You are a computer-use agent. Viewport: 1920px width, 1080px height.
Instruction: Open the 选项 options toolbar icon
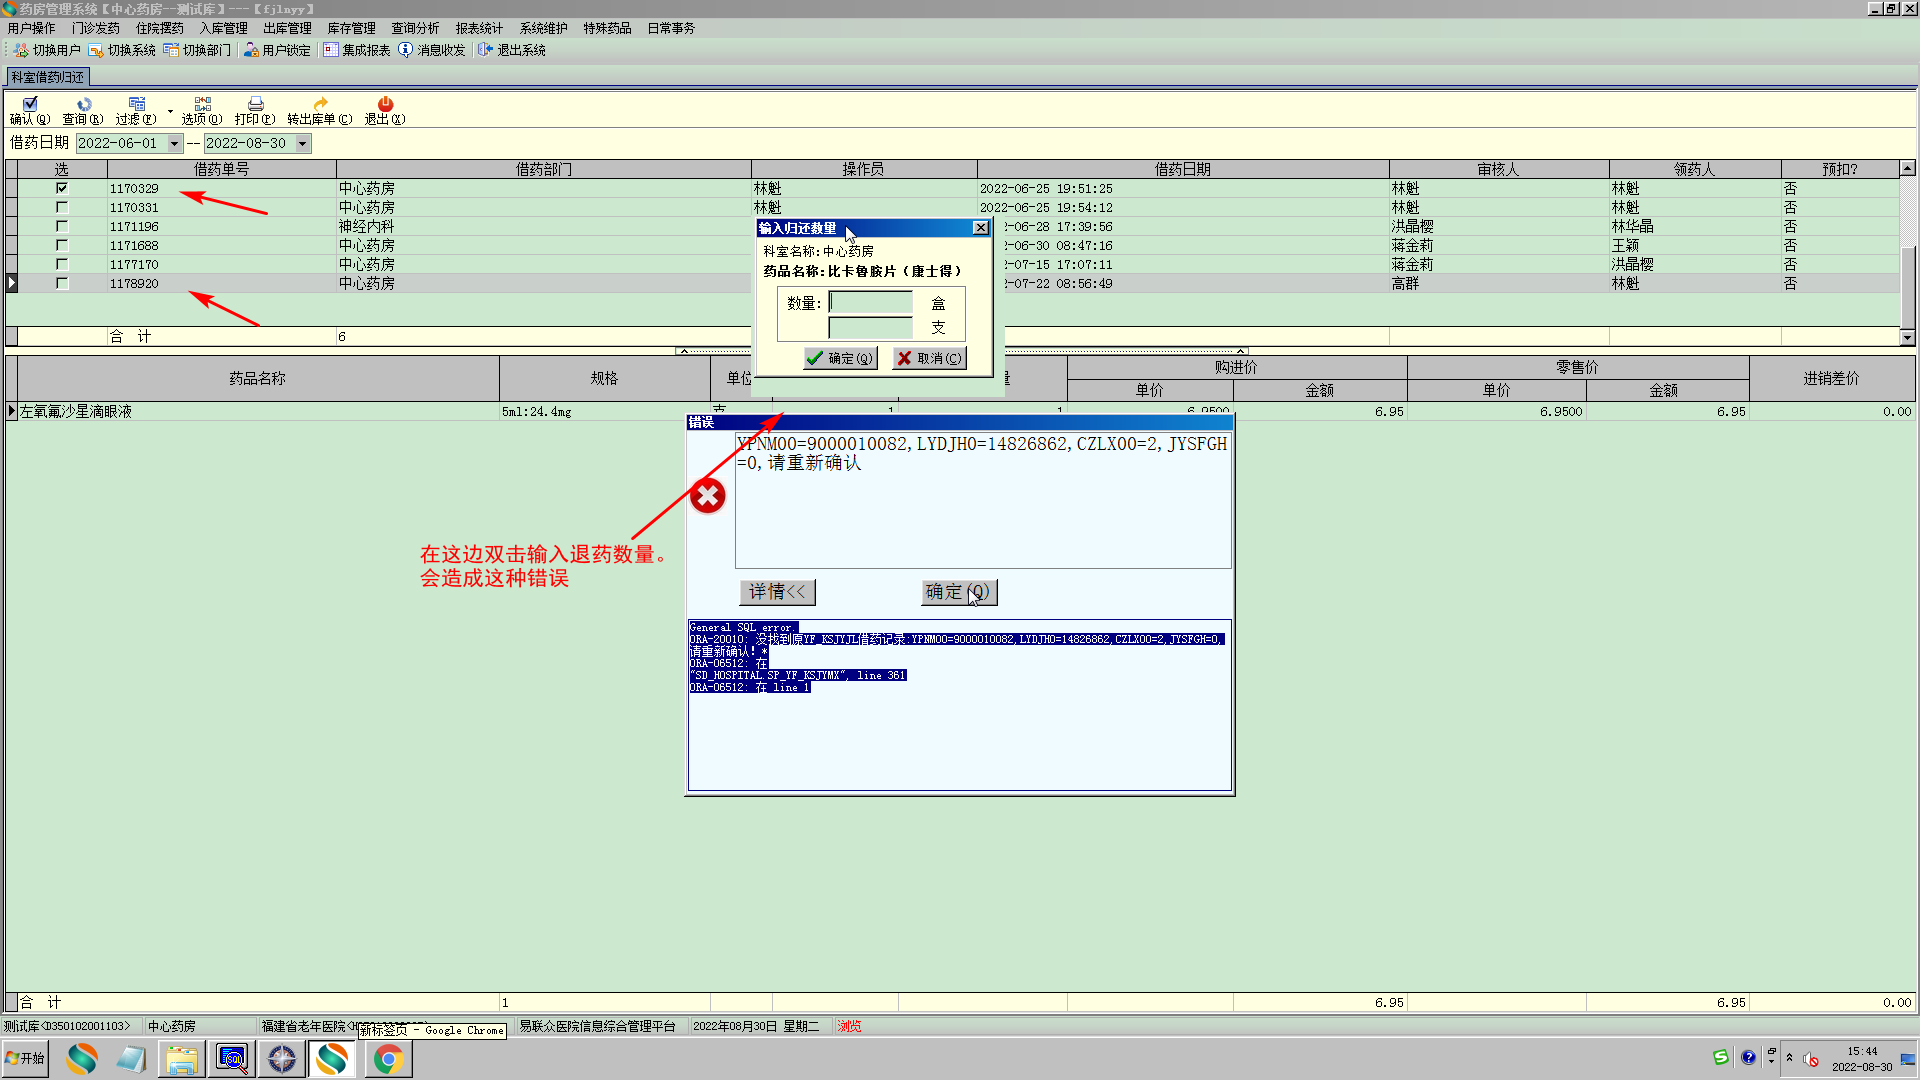[x=202, y=105]
